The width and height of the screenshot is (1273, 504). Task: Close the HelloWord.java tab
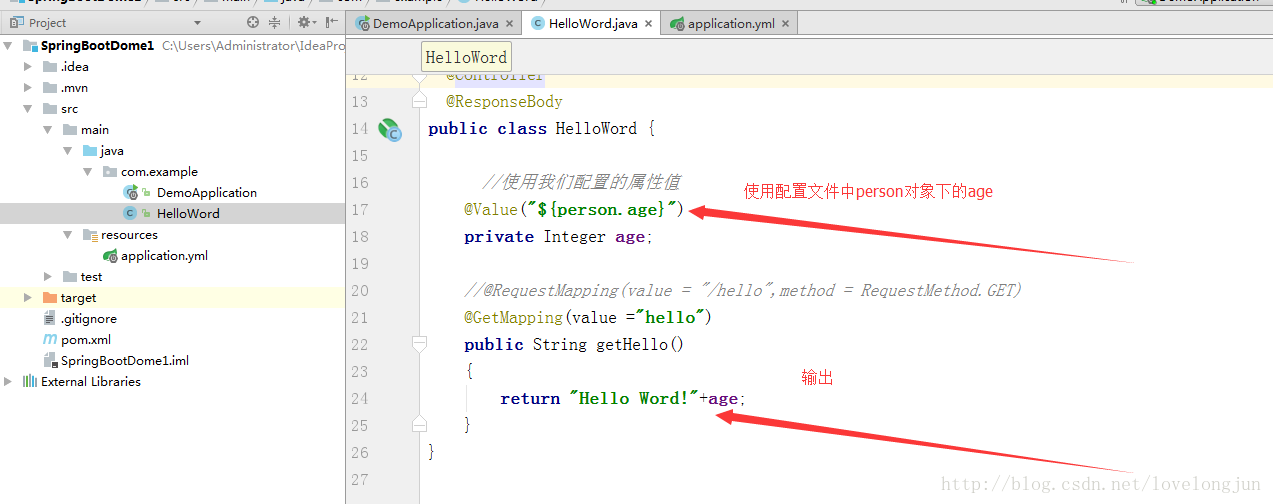tap(648, 23)
